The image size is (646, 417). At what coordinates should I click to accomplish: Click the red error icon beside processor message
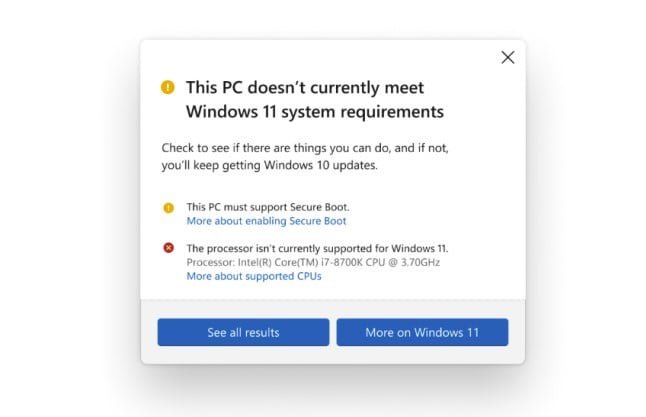coord(168,248)
